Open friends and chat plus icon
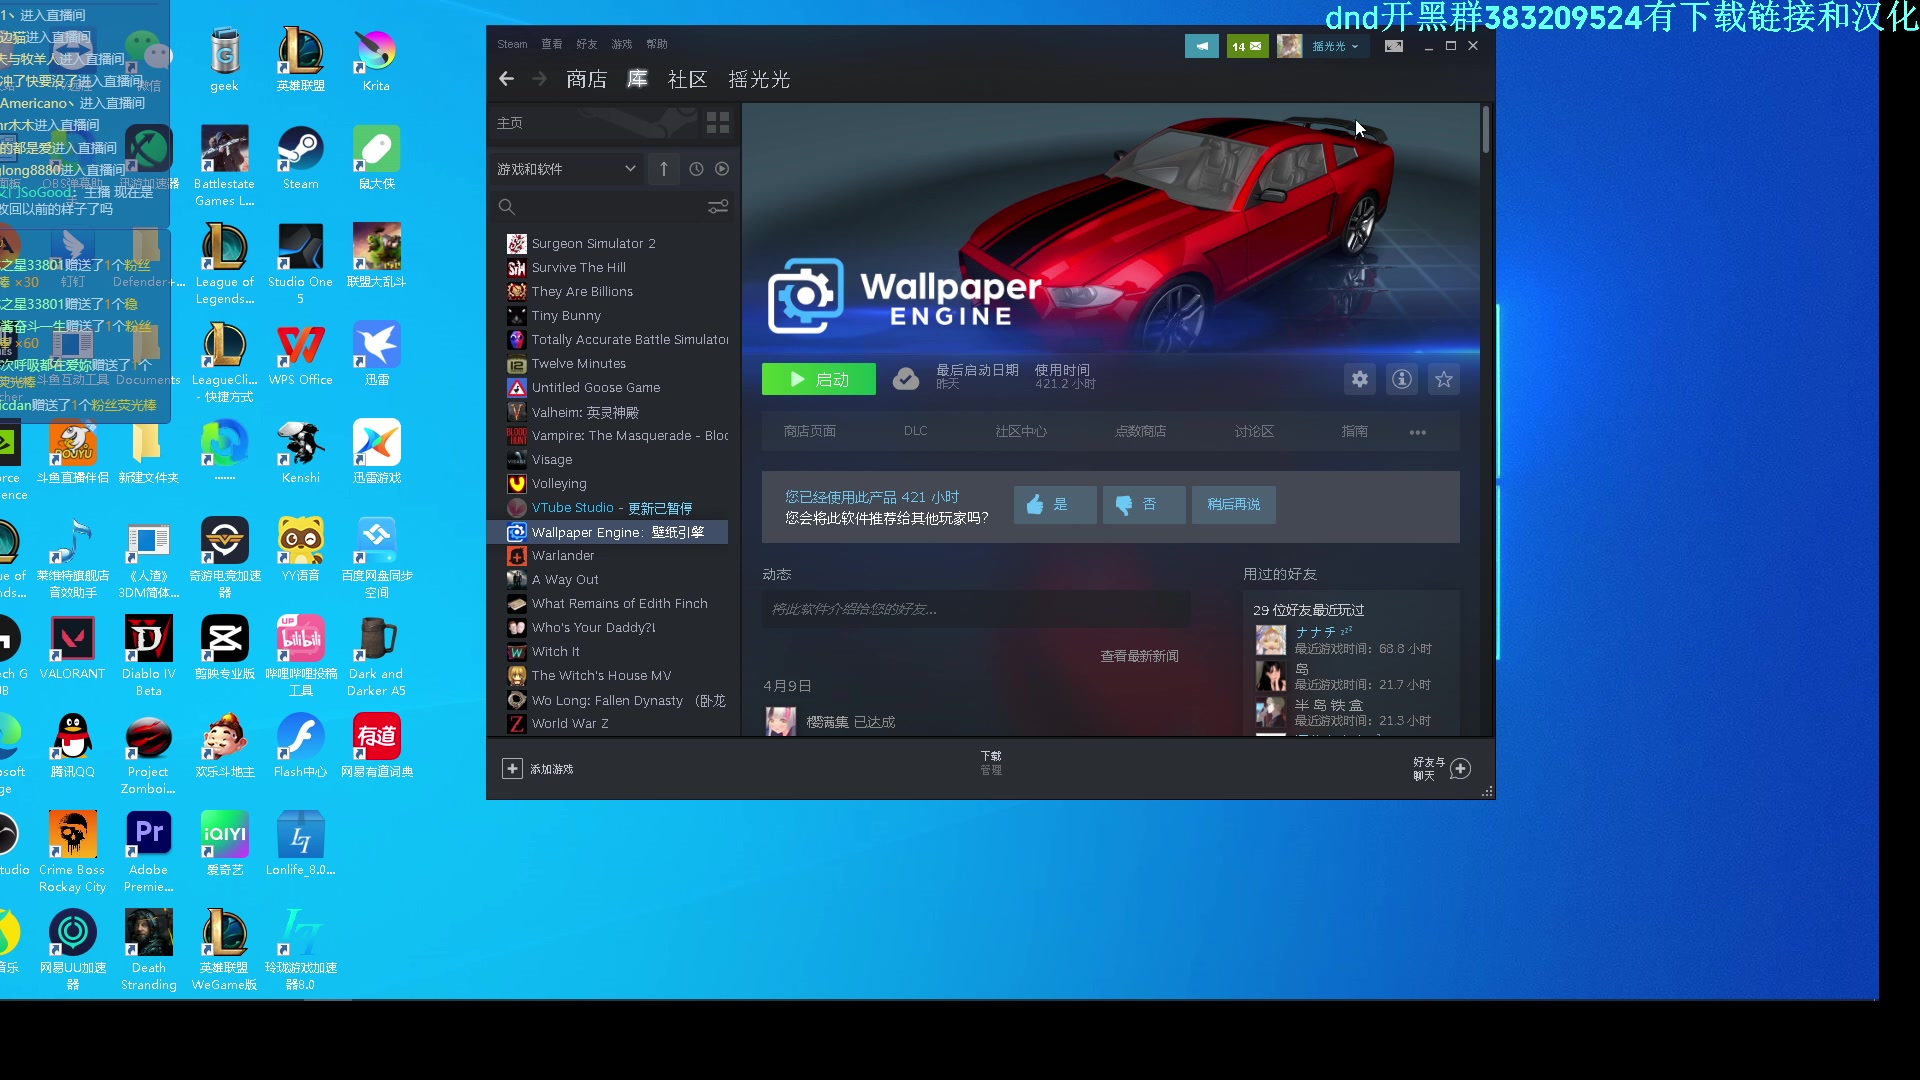This screenshot has width=1920, height=1080. click(1460, 768)
